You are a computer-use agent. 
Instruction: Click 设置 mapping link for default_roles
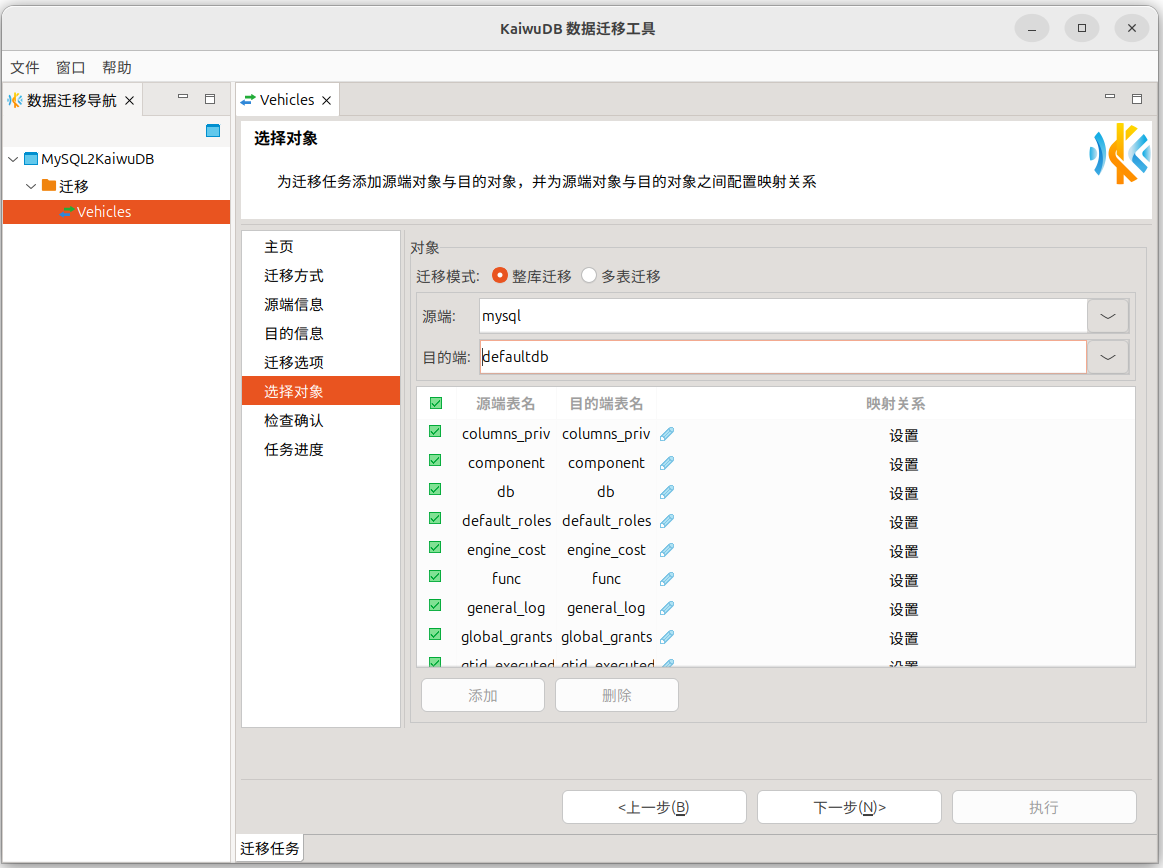[903, 522]
